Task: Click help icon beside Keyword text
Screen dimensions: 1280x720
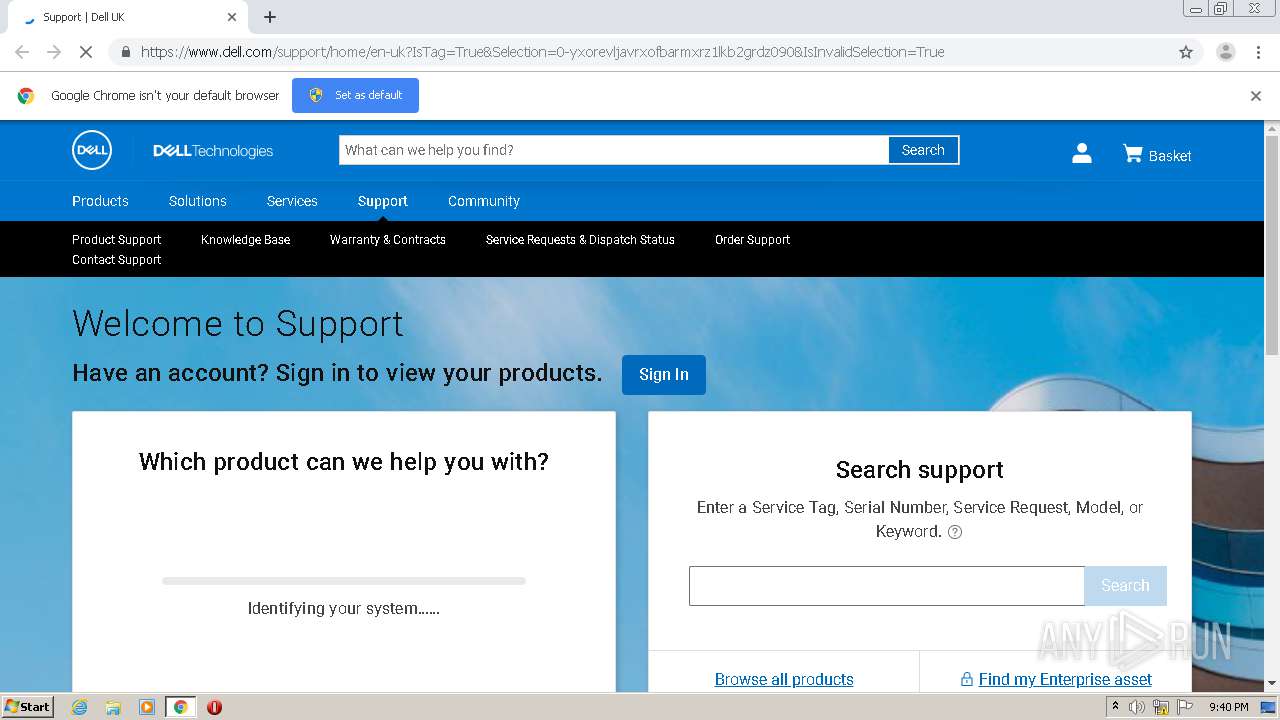Action: 955,532
